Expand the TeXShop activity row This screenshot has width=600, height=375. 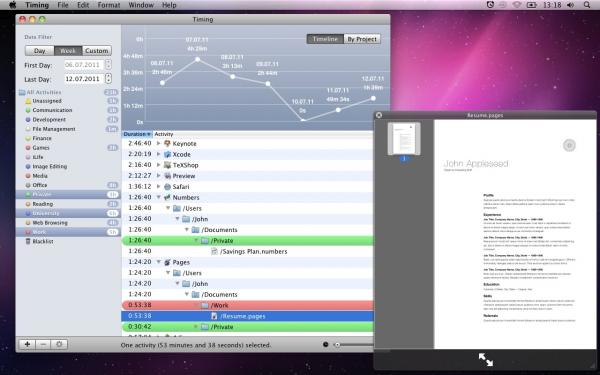tap(158, 165)
